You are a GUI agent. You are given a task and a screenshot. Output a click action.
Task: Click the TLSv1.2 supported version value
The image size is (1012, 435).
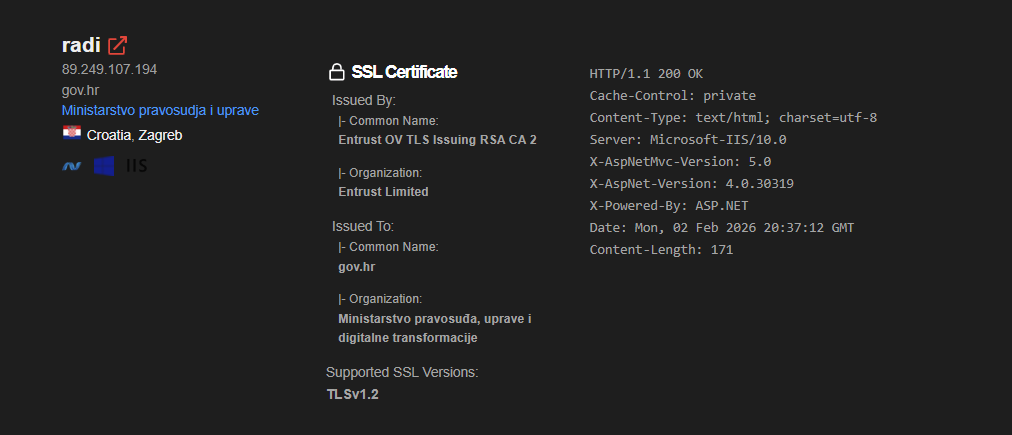point(352,394)
